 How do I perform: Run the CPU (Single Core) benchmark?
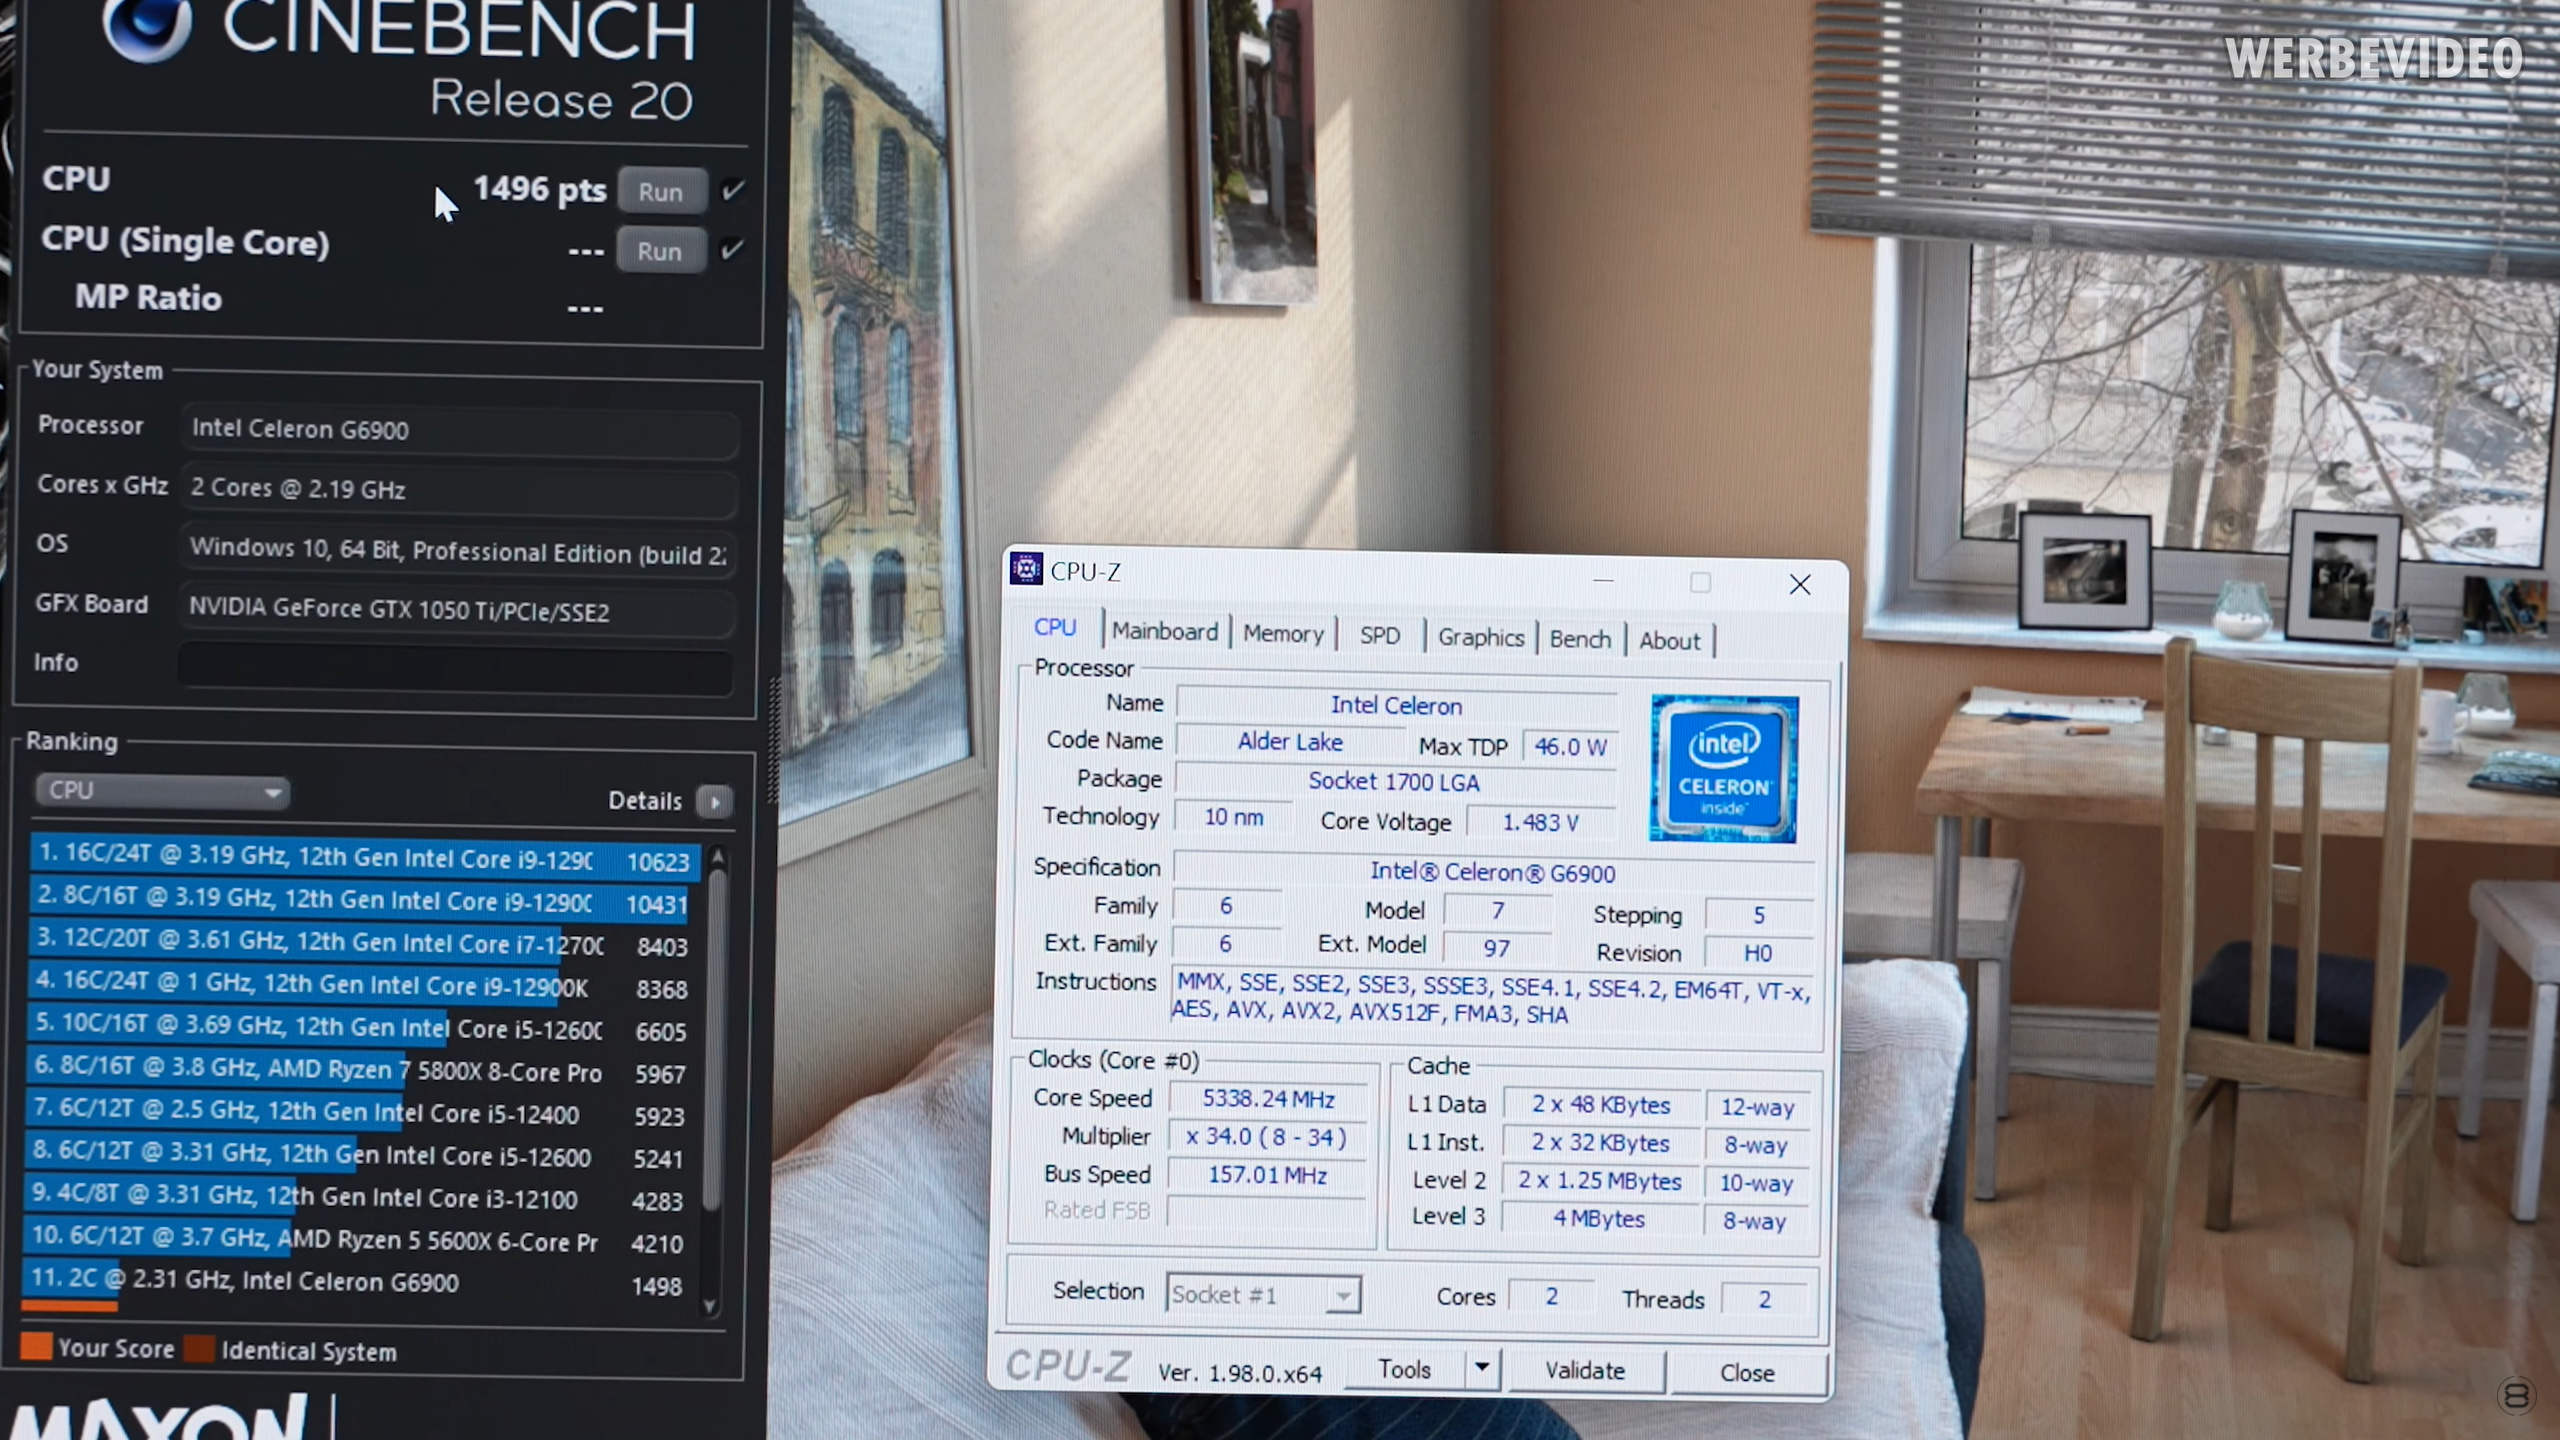tap(660, 251)
